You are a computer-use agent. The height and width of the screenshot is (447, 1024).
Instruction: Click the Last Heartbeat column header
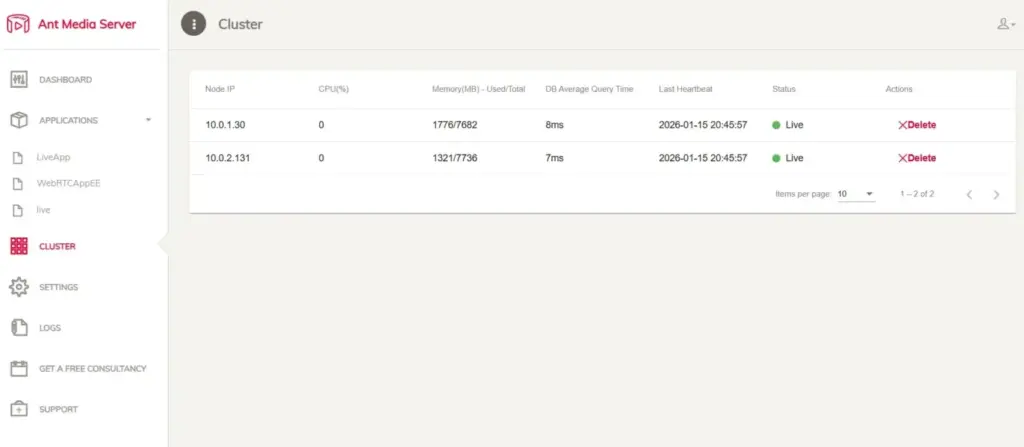click(x=686, y=89)
